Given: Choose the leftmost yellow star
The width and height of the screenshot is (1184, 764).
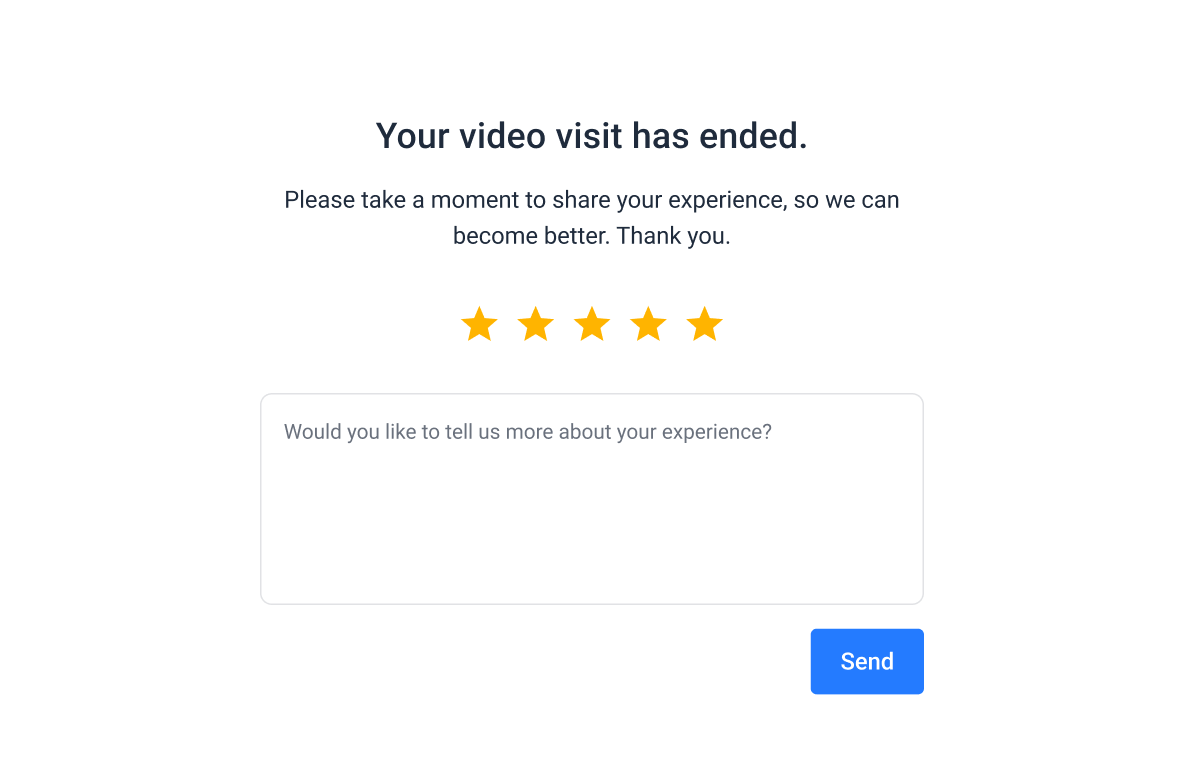Looking at the screenshot, I should (x=479, y=325).
